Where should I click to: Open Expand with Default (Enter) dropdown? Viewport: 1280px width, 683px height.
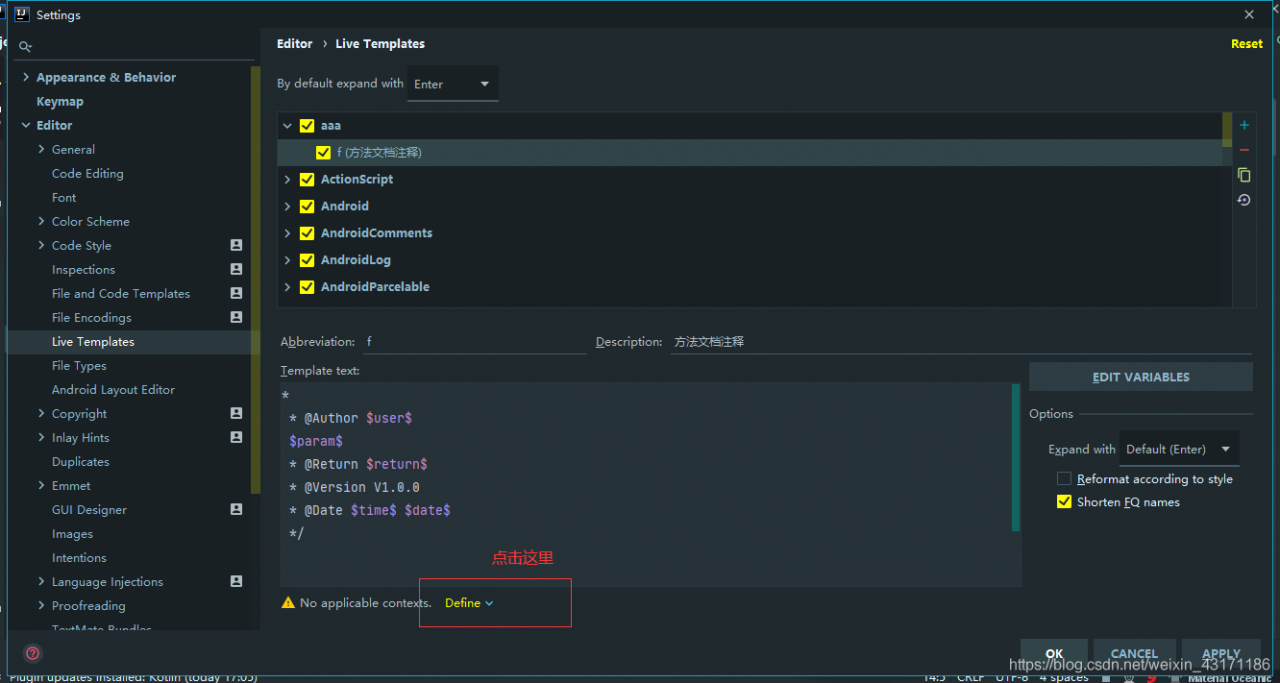[1179, 449]
